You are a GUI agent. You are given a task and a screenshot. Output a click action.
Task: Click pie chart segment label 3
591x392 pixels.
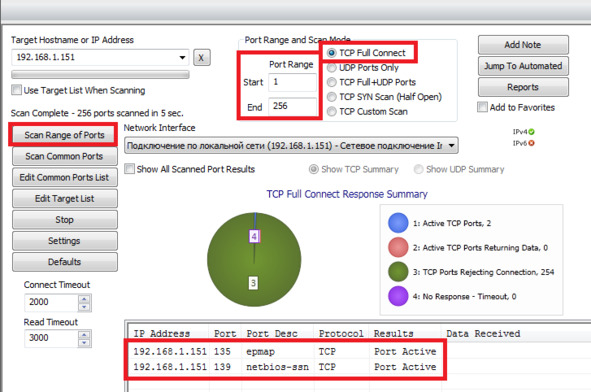(x=253, y=283)
